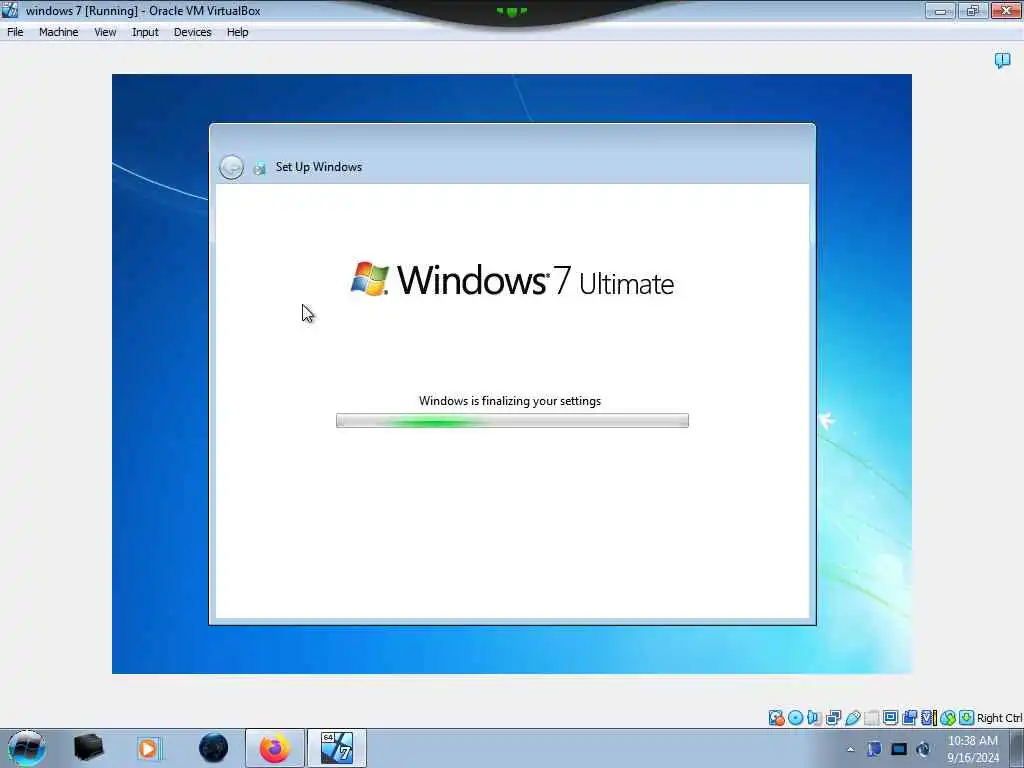
Task: Click the Set Up Windows title text
Action: click(x=319, y=167)
